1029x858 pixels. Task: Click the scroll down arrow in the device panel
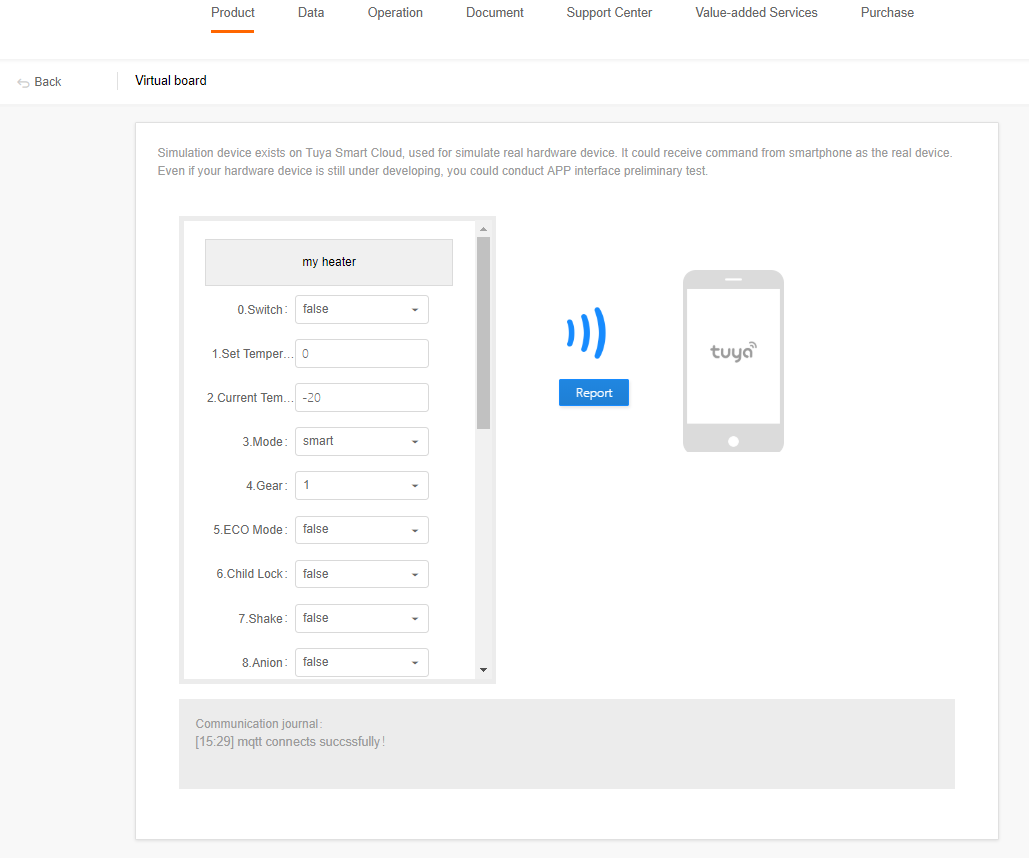pyautogui.click(x=483, y=669)
